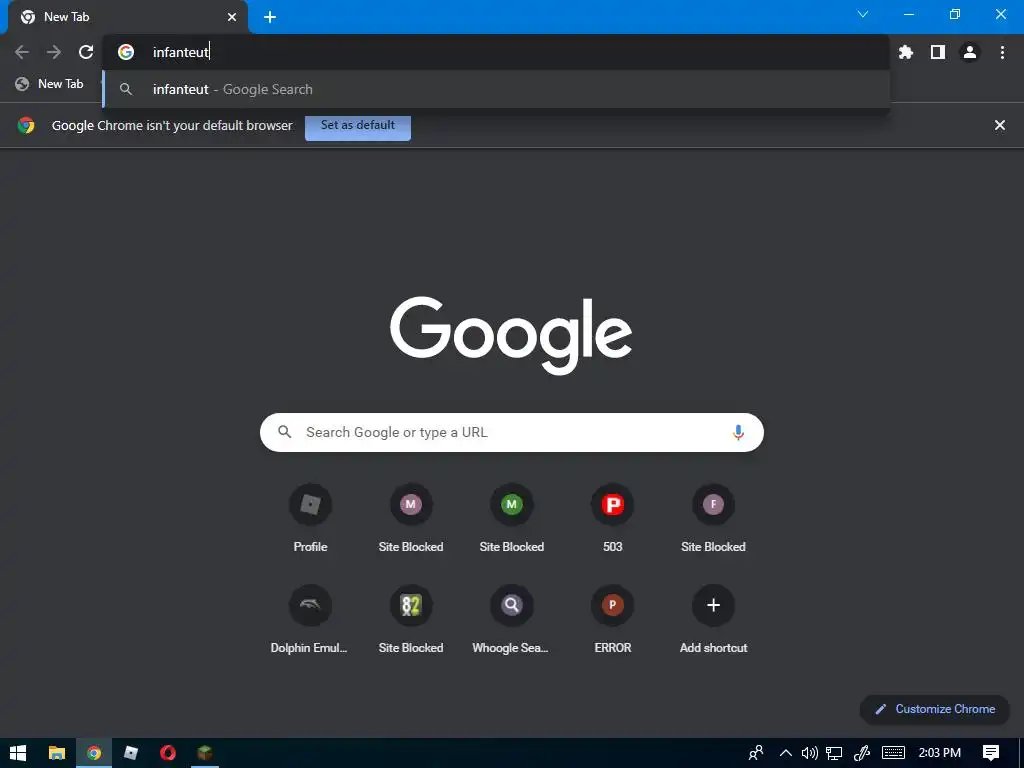
Task: Select the New Tab browser tab
Action: click(127, 17)
